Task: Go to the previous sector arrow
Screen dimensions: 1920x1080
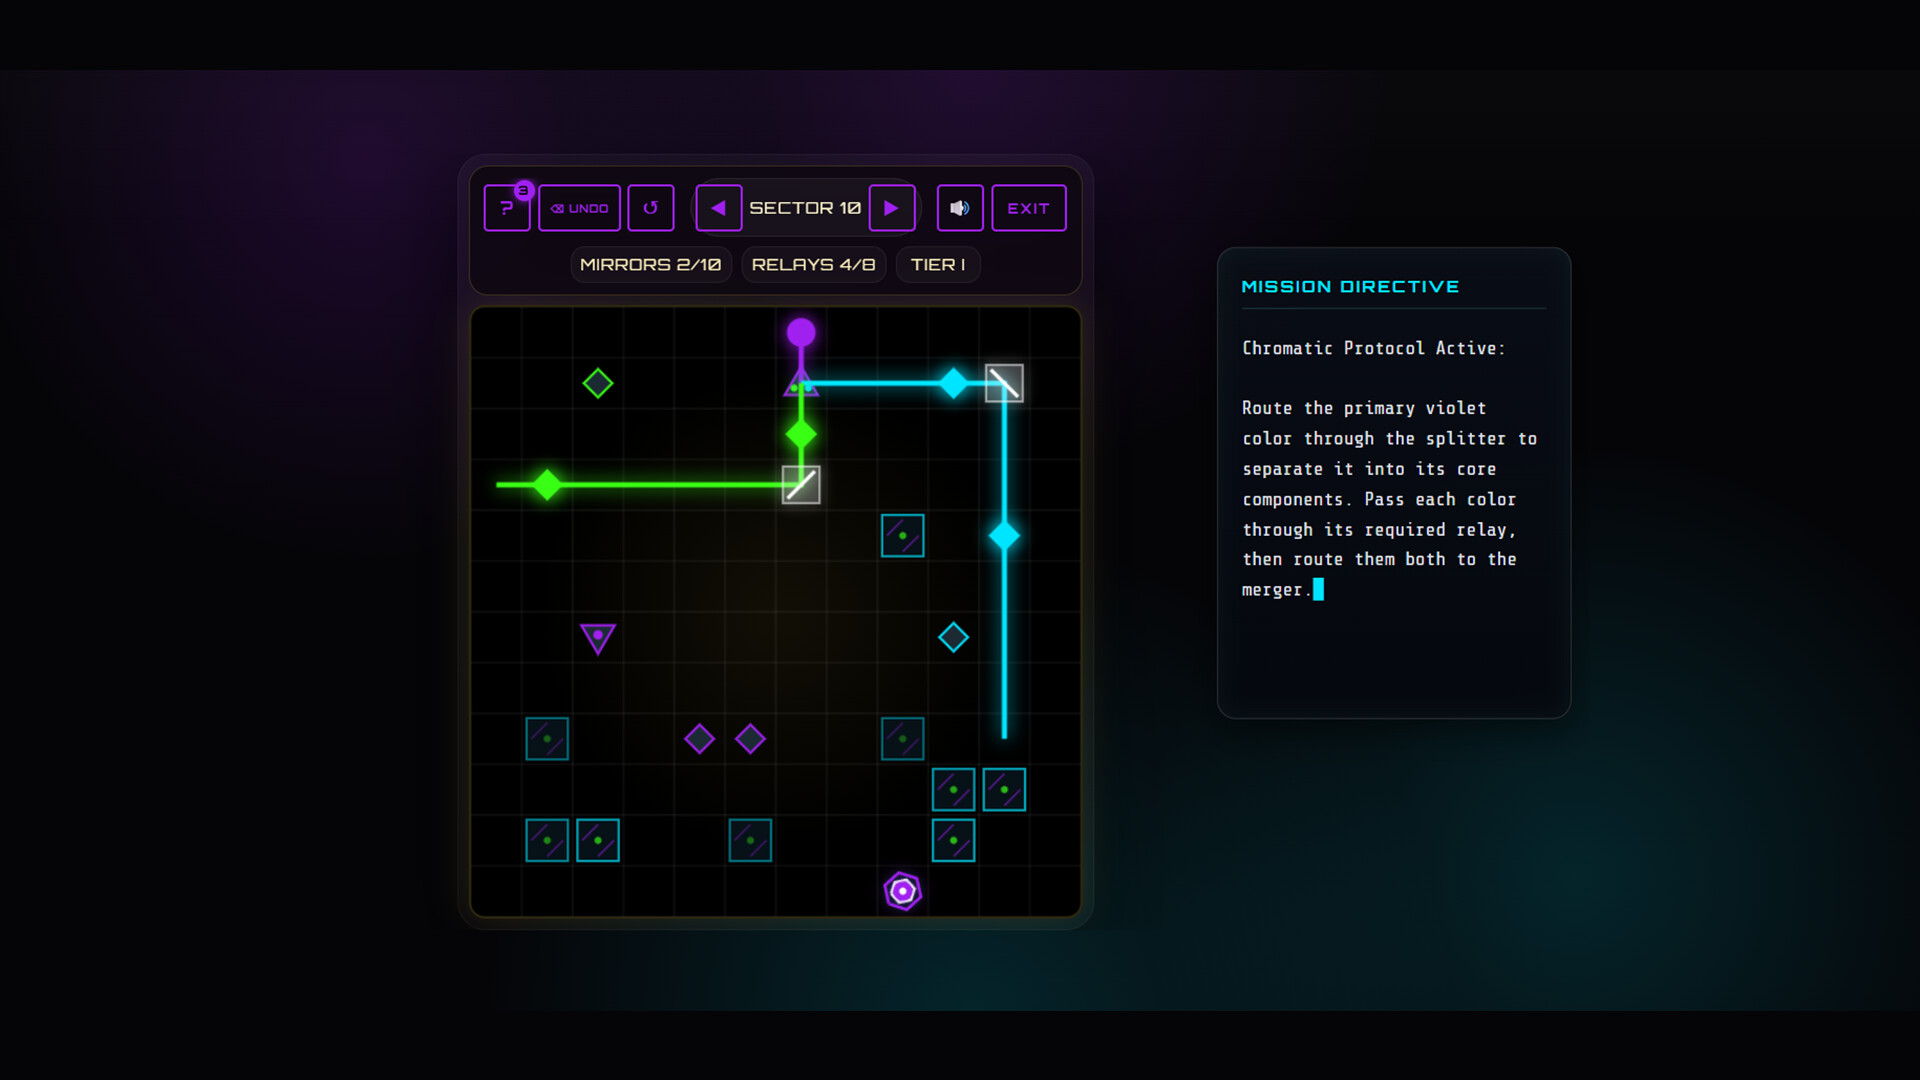Action: point(719,208)
